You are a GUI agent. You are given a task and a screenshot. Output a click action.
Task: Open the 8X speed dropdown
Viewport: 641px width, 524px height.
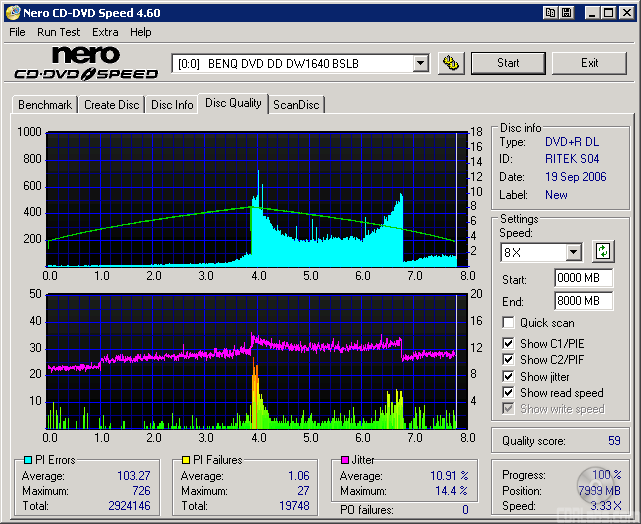pyautogui.click(x=573, y=252)
